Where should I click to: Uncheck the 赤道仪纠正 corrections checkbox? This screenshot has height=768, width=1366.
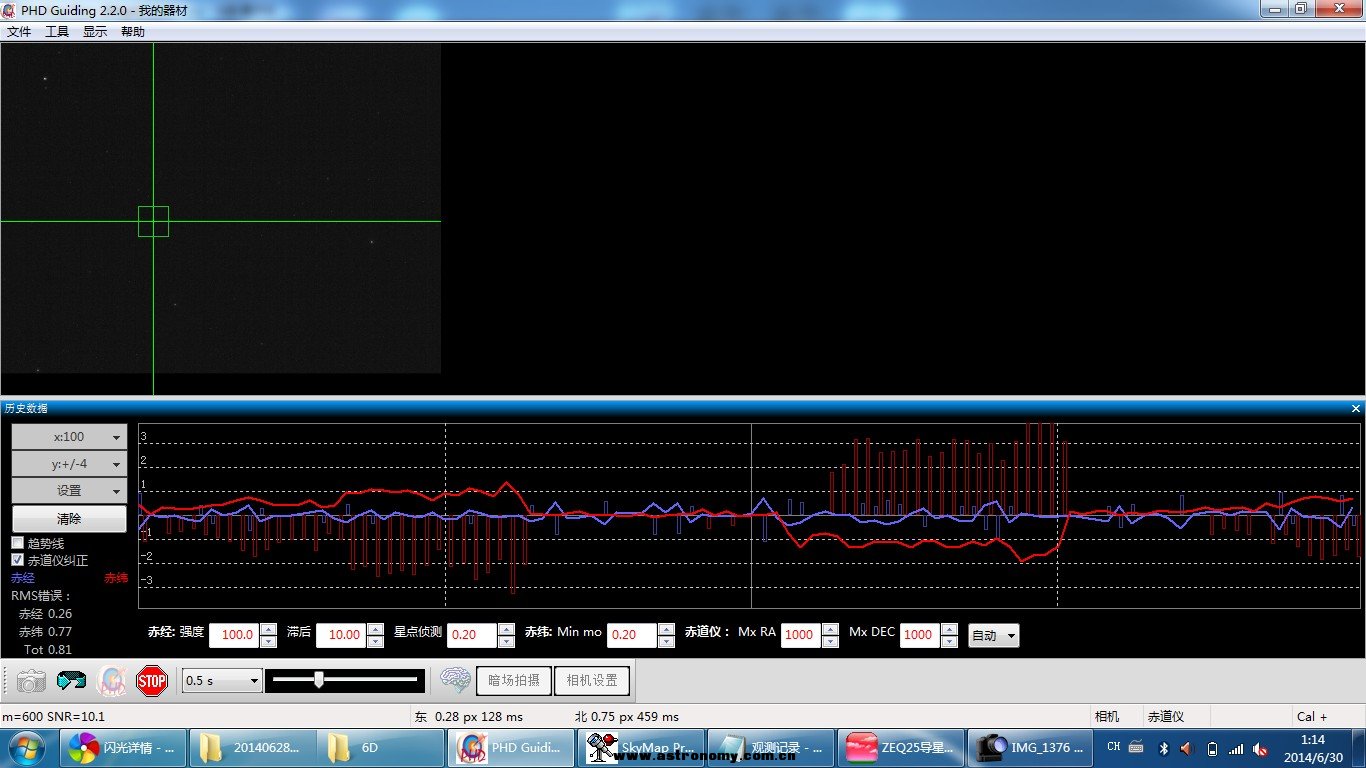point(17,560)
